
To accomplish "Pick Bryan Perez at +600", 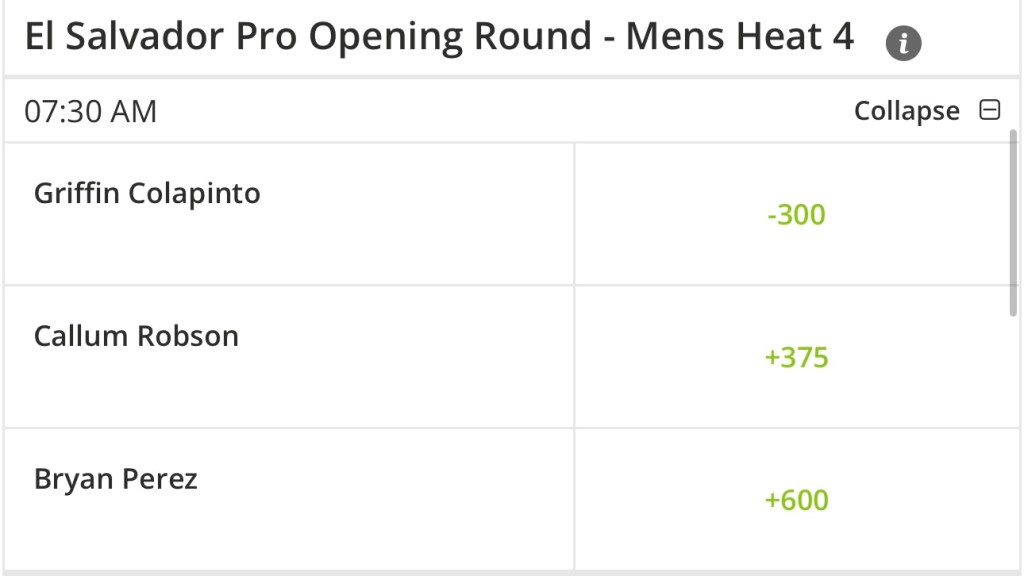I will click(x=796, y=499).
